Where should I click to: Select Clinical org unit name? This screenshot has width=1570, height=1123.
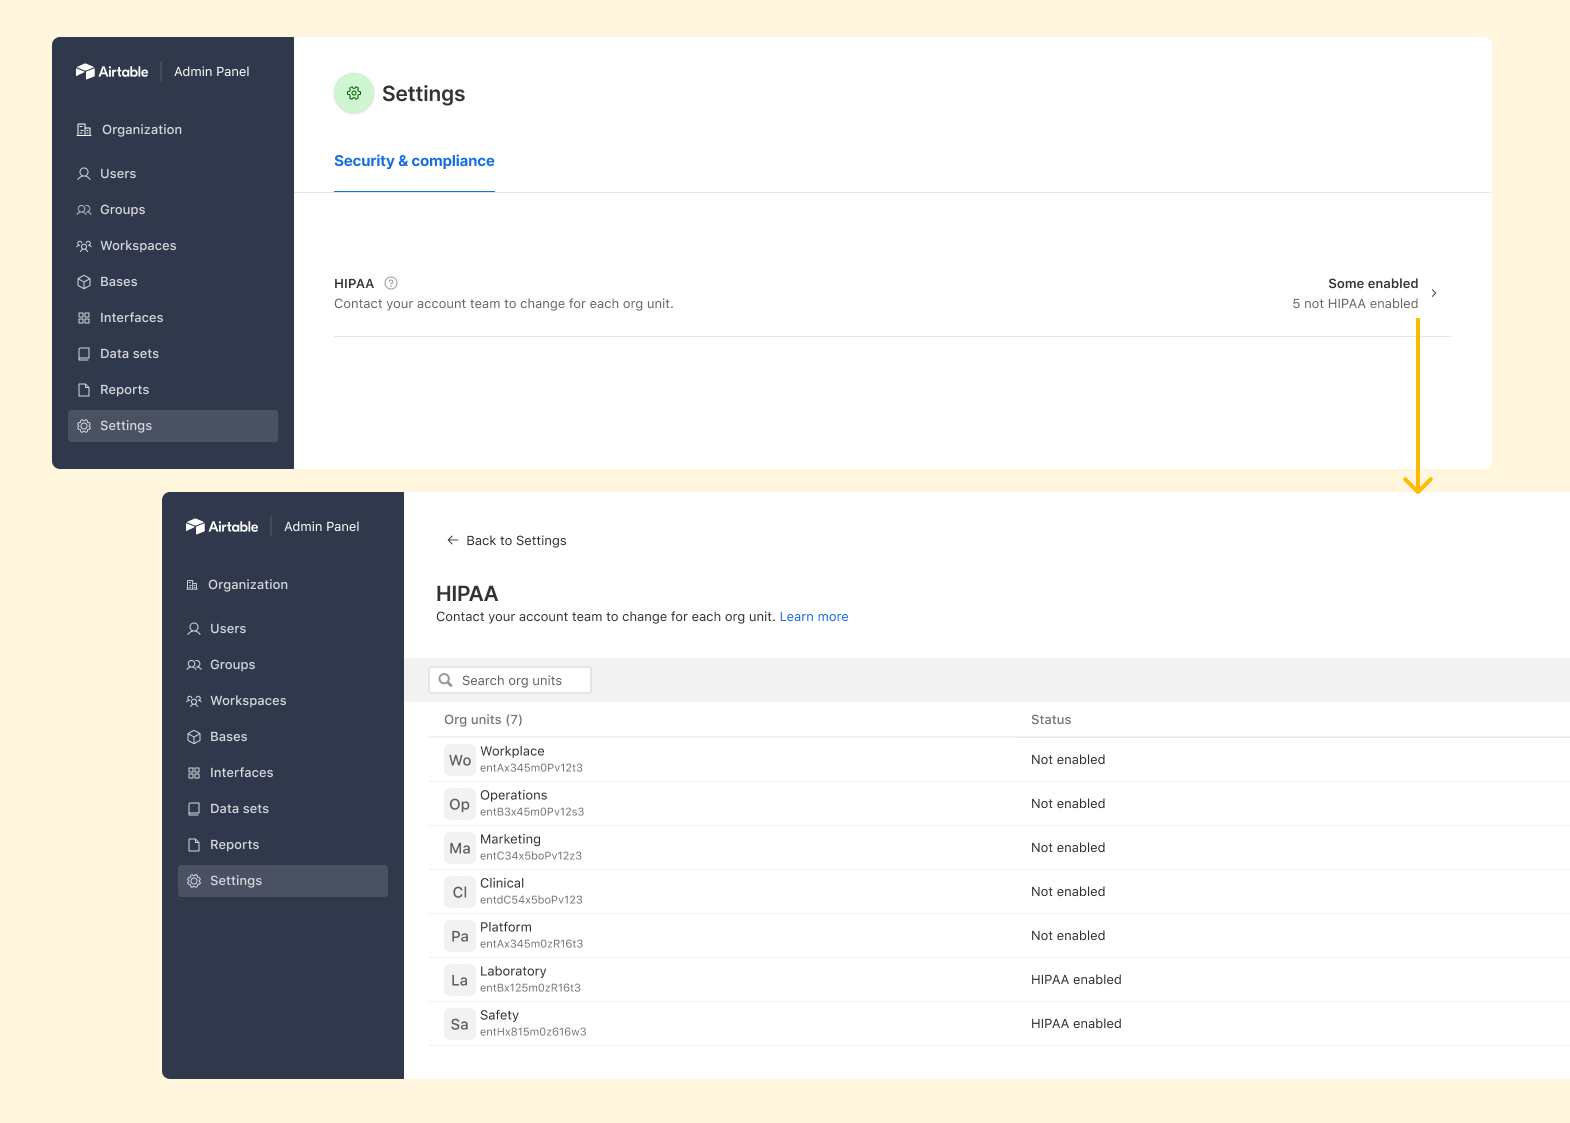point(502,884)
